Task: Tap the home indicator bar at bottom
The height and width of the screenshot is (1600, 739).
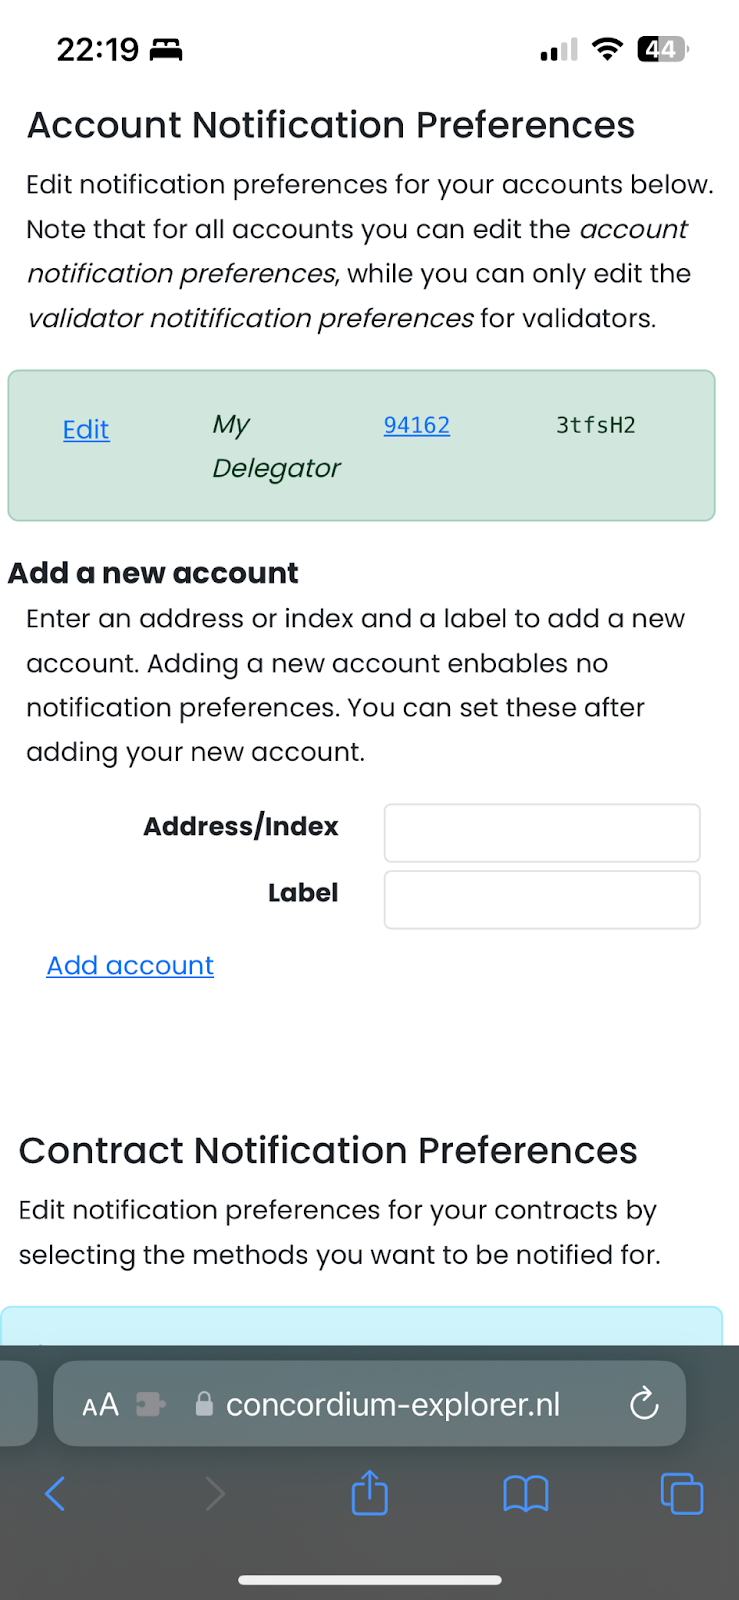Action: click(x=369, y=1580)
